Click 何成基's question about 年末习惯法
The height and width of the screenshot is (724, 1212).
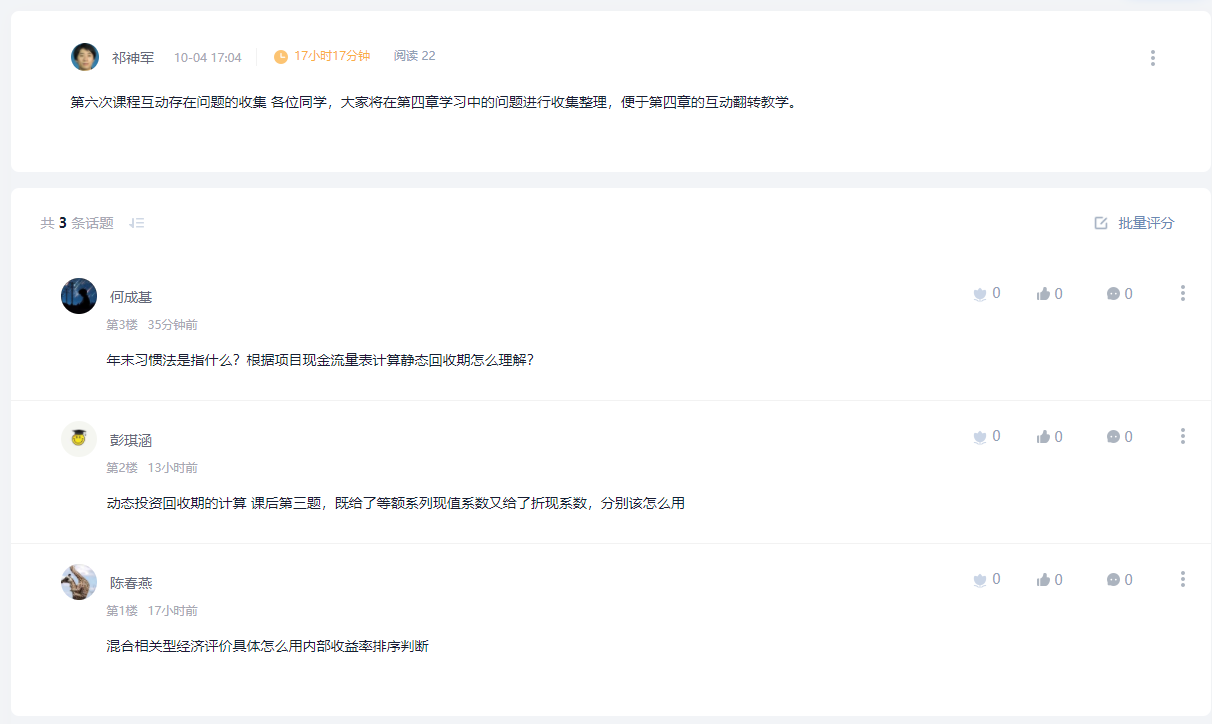click(x=320, y=360)
